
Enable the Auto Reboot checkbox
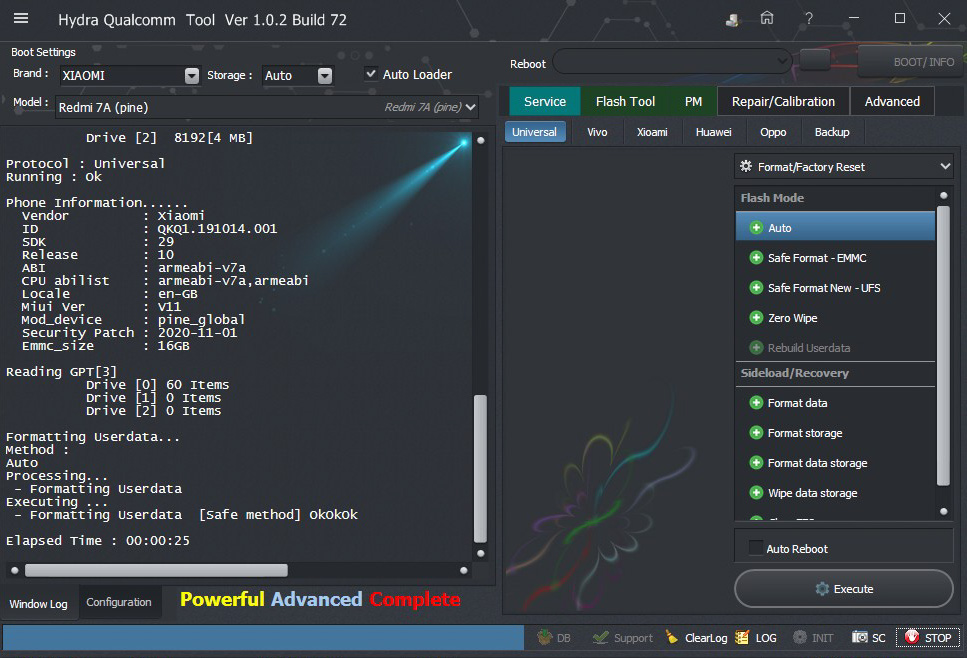click(756, 548)
